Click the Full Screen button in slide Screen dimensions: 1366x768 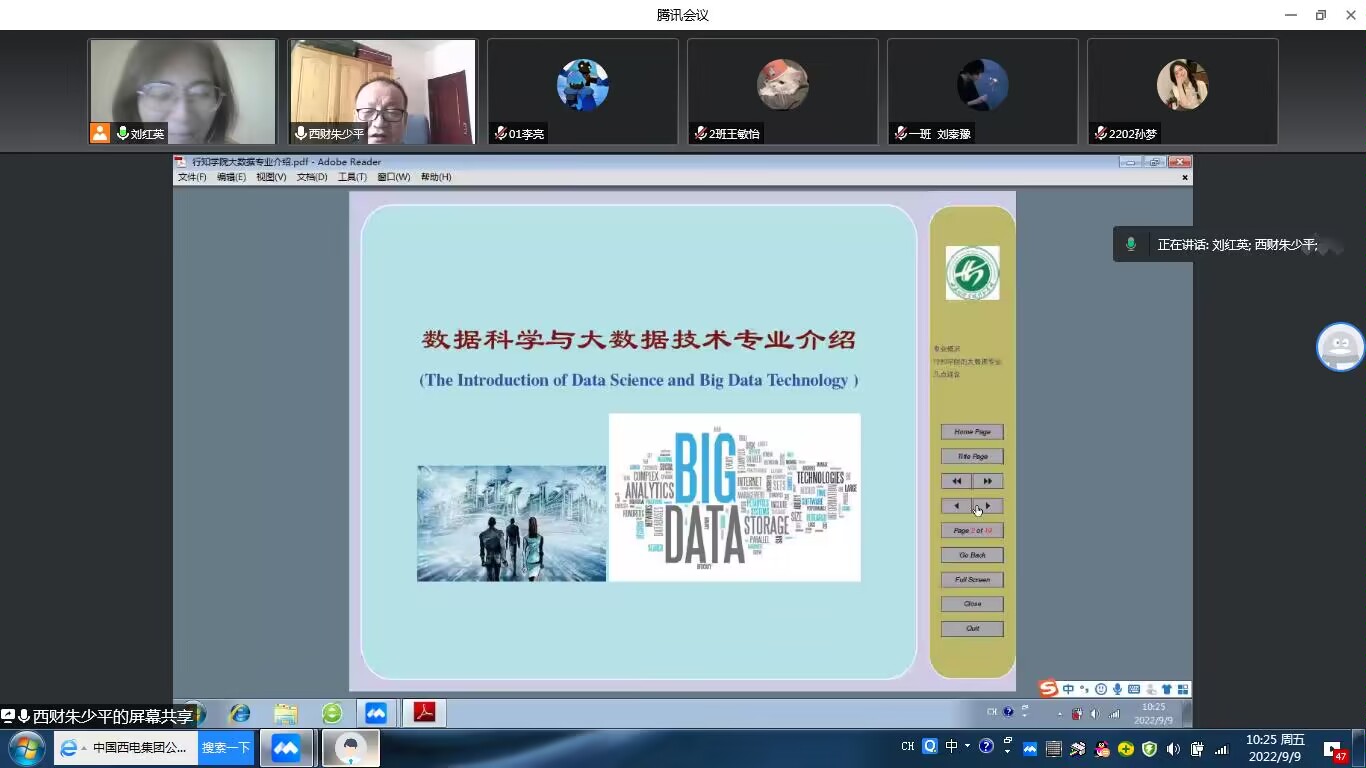pos(972,579)
